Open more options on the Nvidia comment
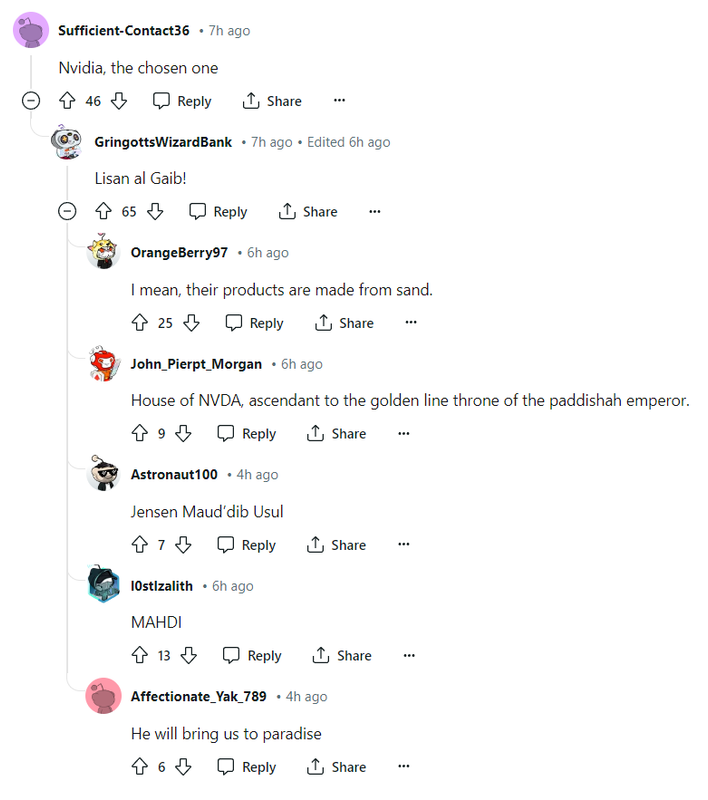The width and height of the screenshot is (708, 800). point(339,100)
